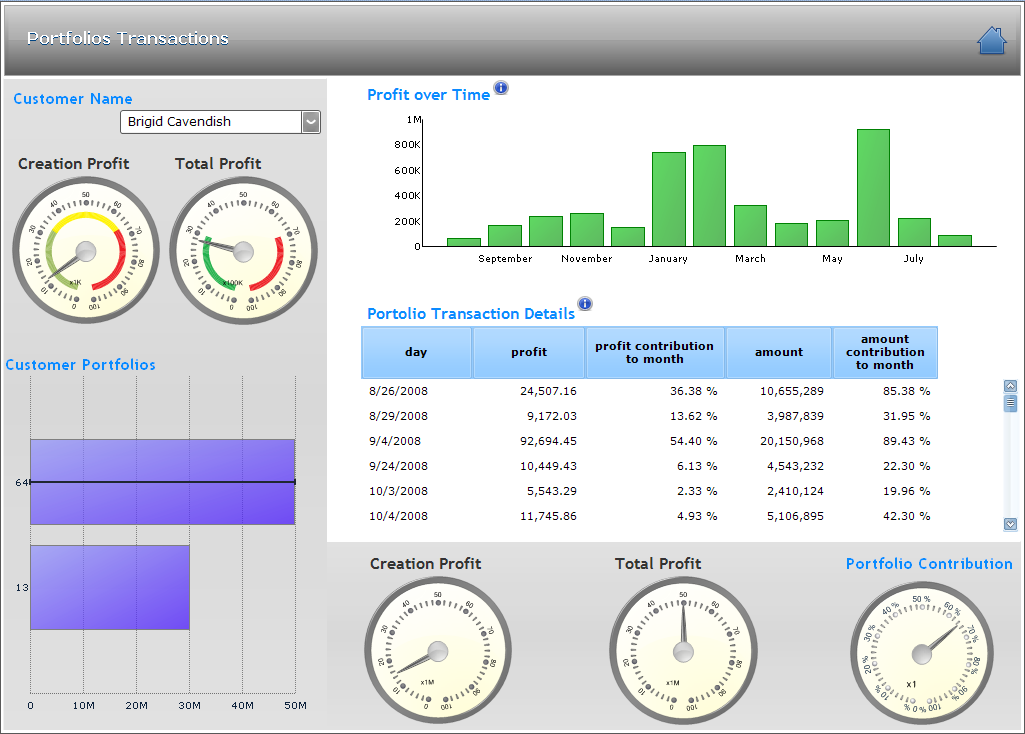Click the 89.43 % amount contribution cell

point(907,441)
